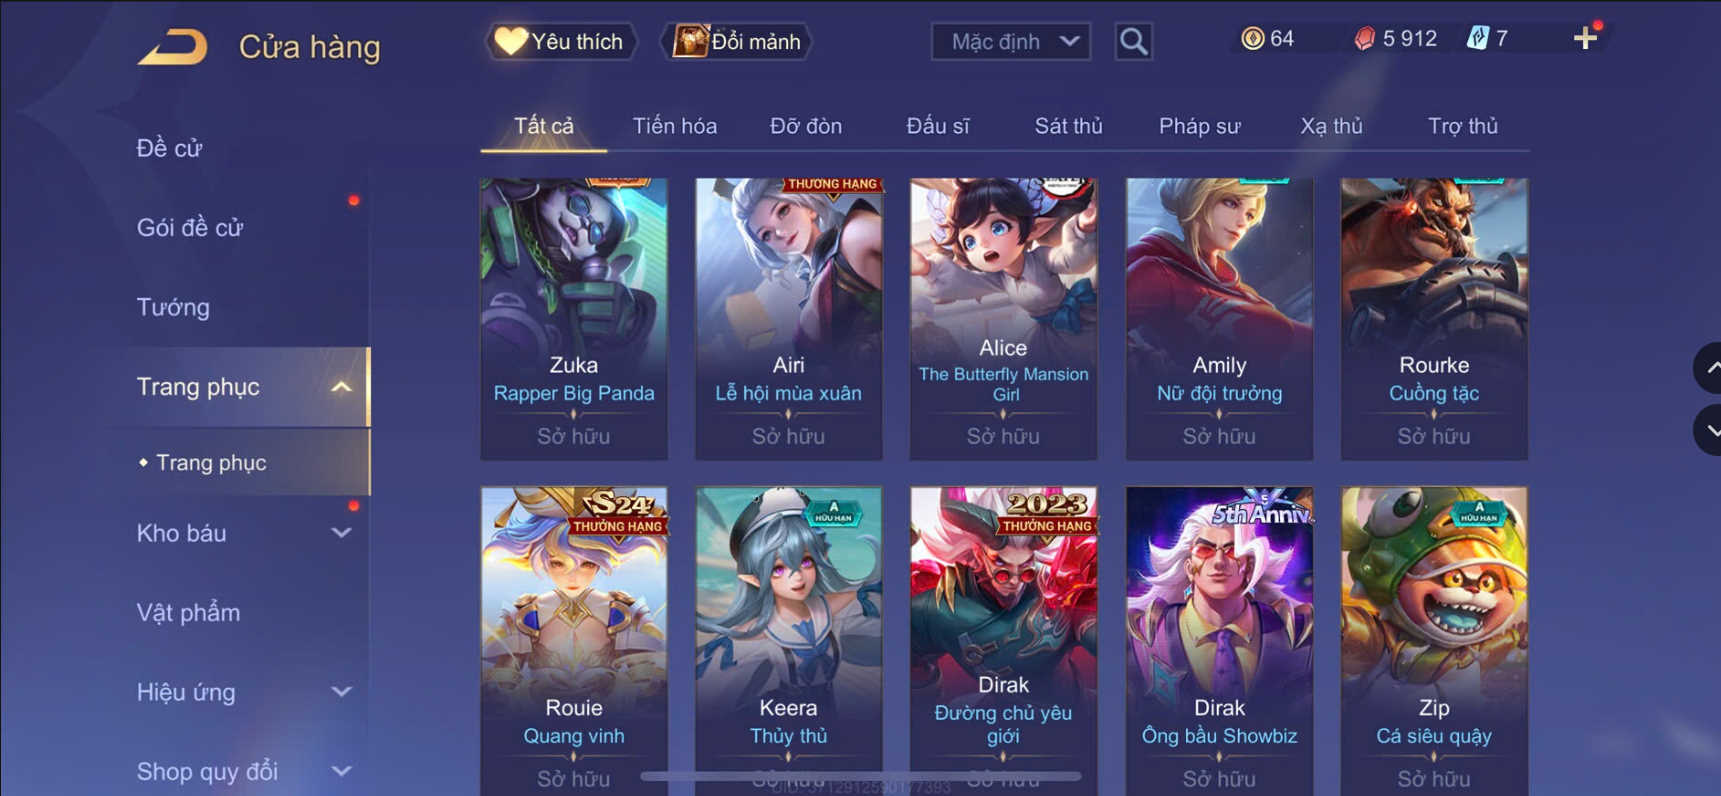Switch to the Tiến hóa tab
This screenshot has height=796, width=1721.
pos(674,126)
